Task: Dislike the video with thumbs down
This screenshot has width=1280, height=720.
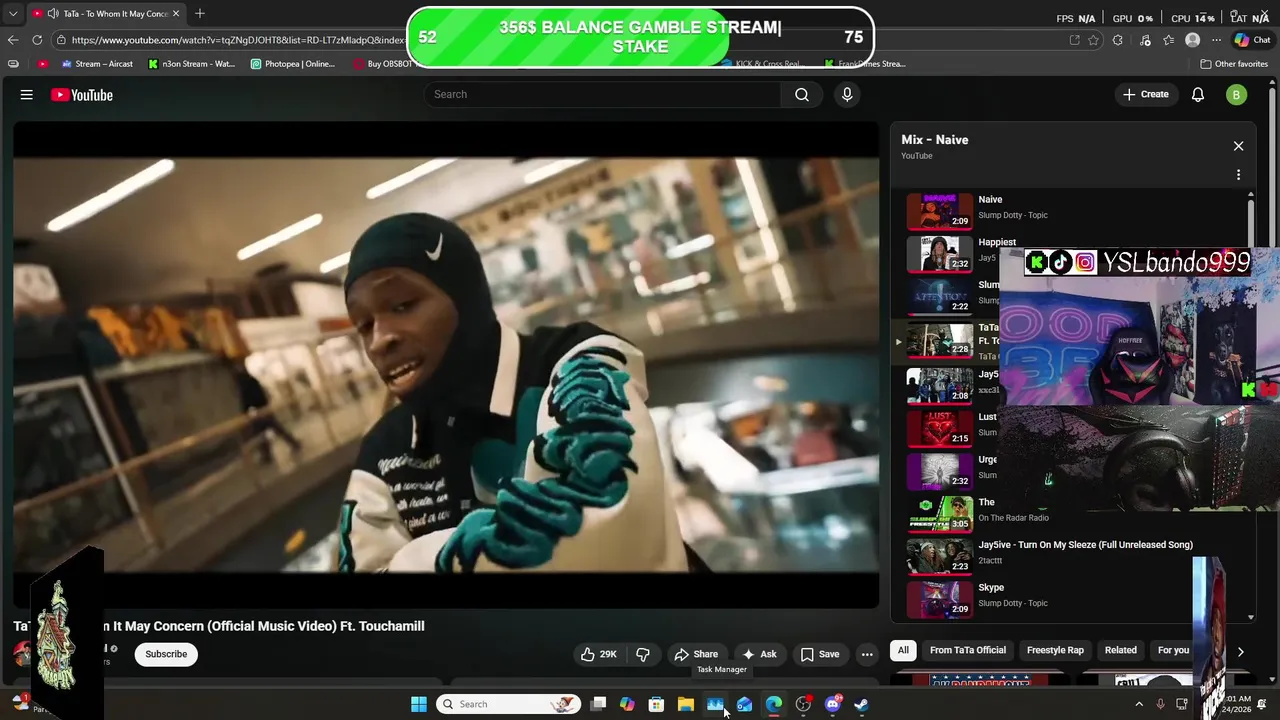Action: [x=643, y=654]
